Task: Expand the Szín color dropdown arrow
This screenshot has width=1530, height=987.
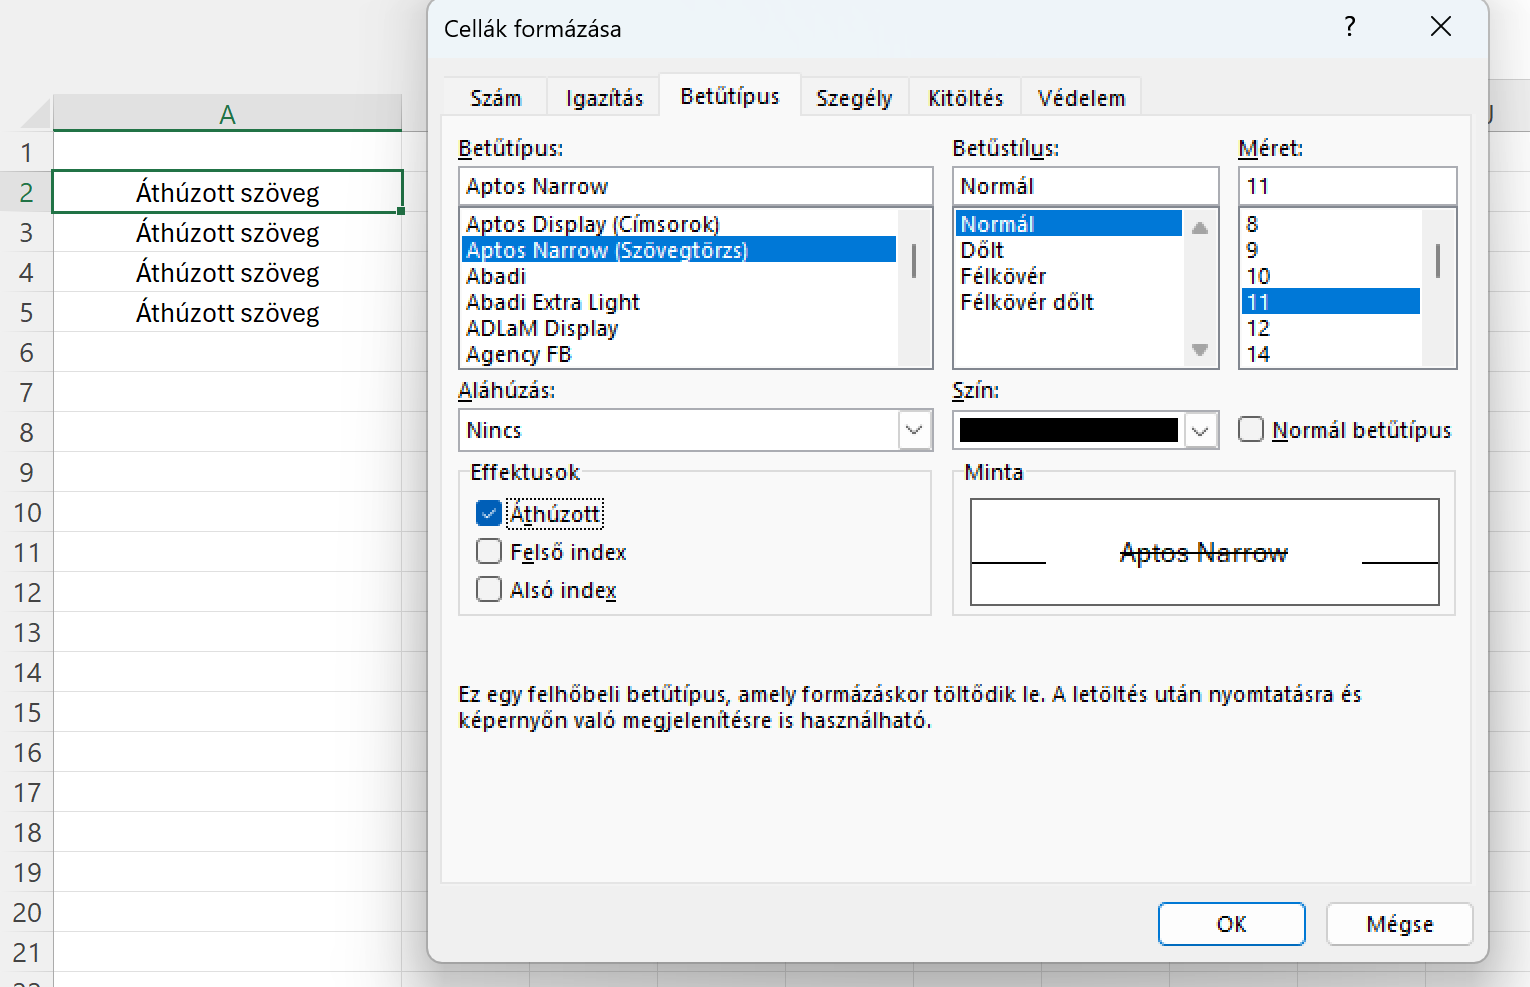Action: [x=1200, y=431]
